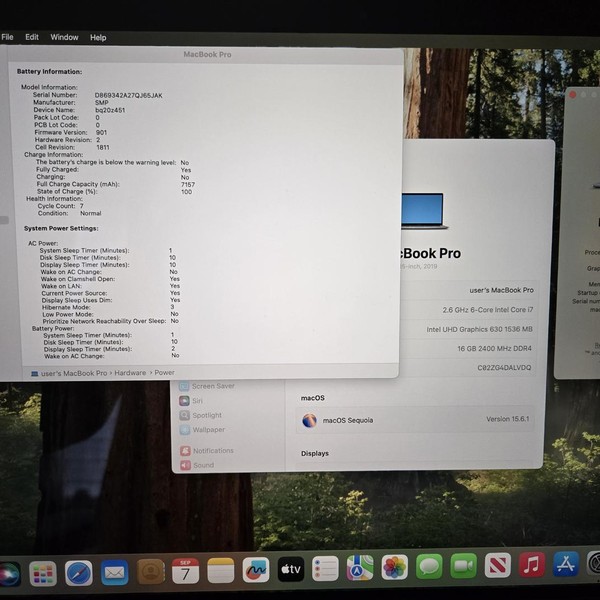The image size is (600, 600).
Task: Launch Safari from the Dock
Action: click(x=78, y=573)
